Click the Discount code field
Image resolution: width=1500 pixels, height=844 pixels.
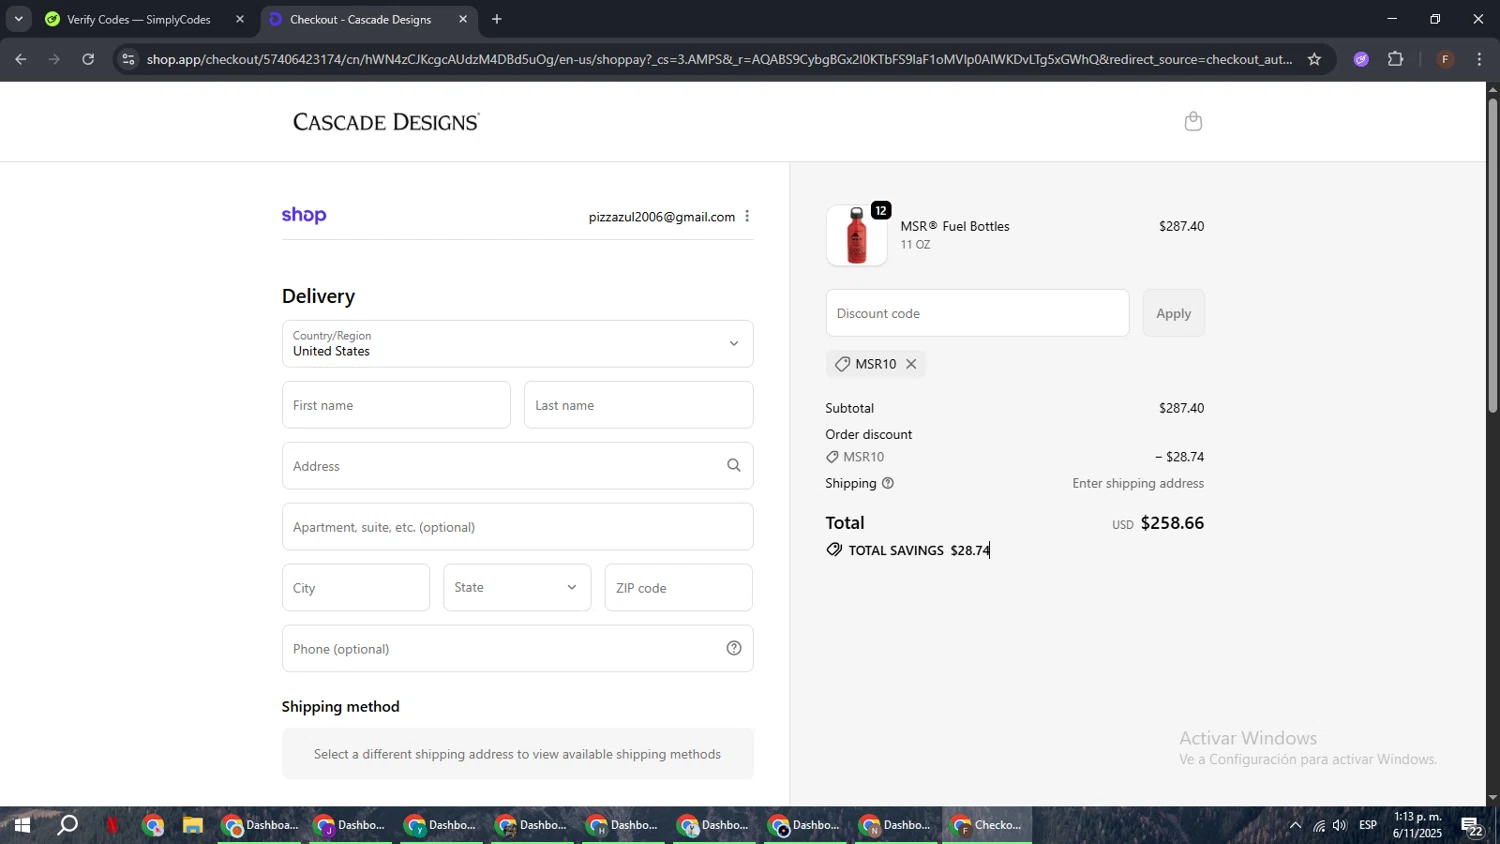pos(977,313)
